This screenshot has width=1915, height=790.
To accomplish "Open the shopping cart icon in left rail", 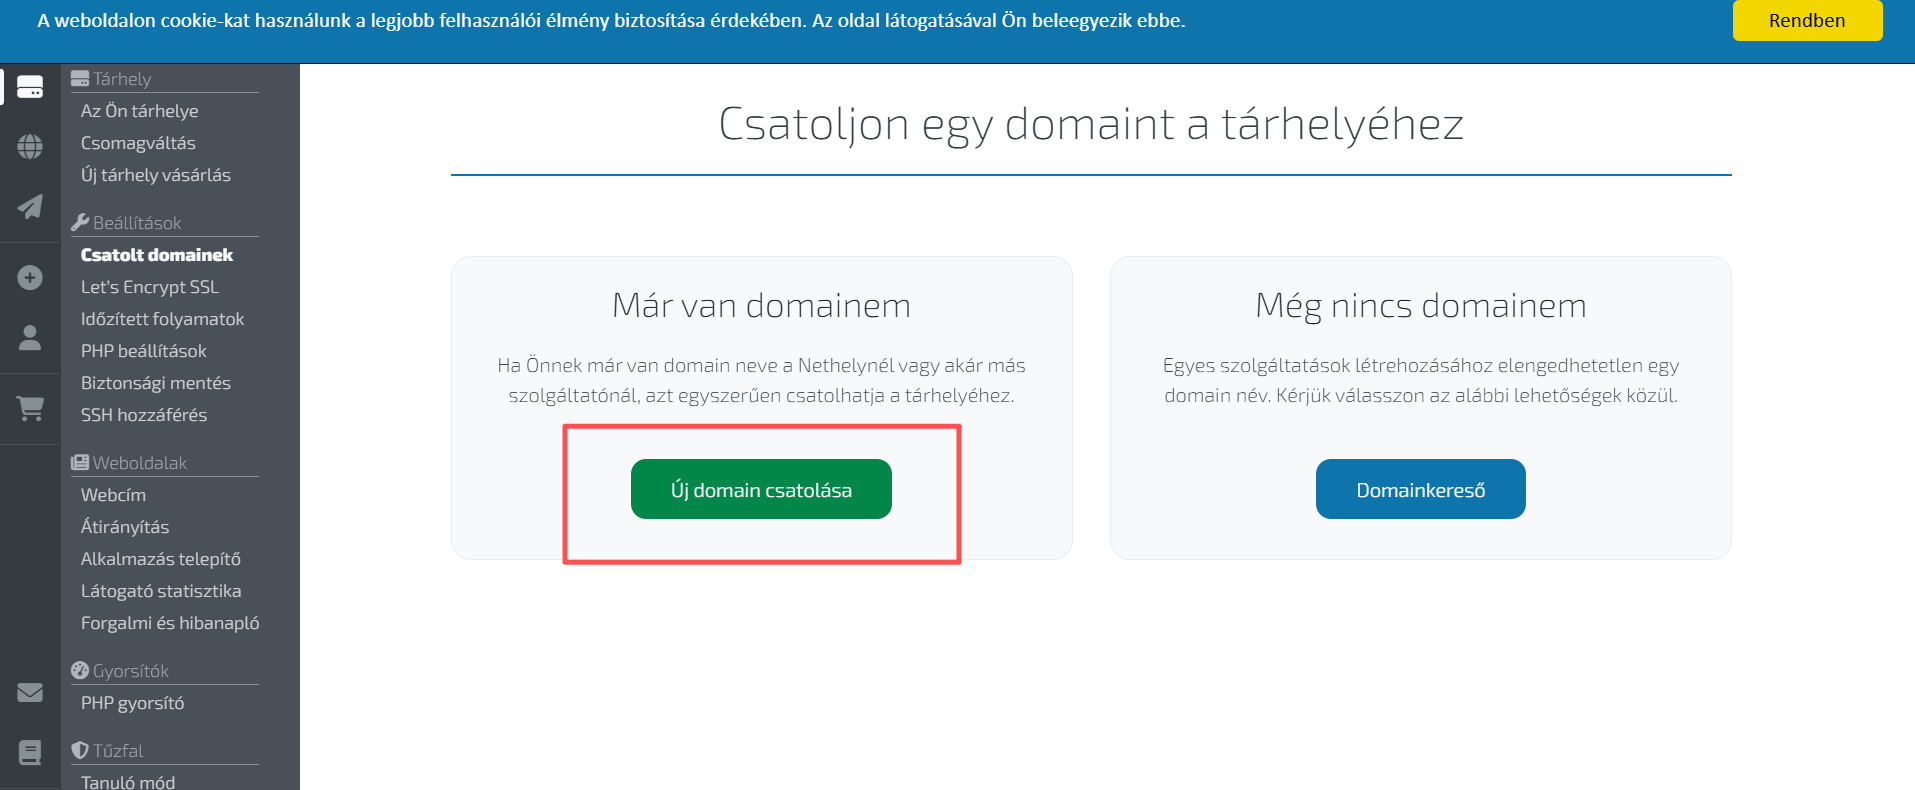I will pyautogui.click(x=30, y=408).
